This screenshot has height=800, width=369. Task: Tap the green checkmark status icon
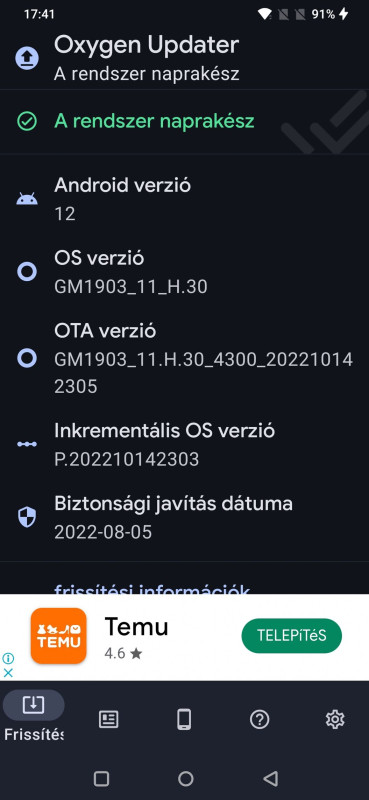[x=27, y=122]
